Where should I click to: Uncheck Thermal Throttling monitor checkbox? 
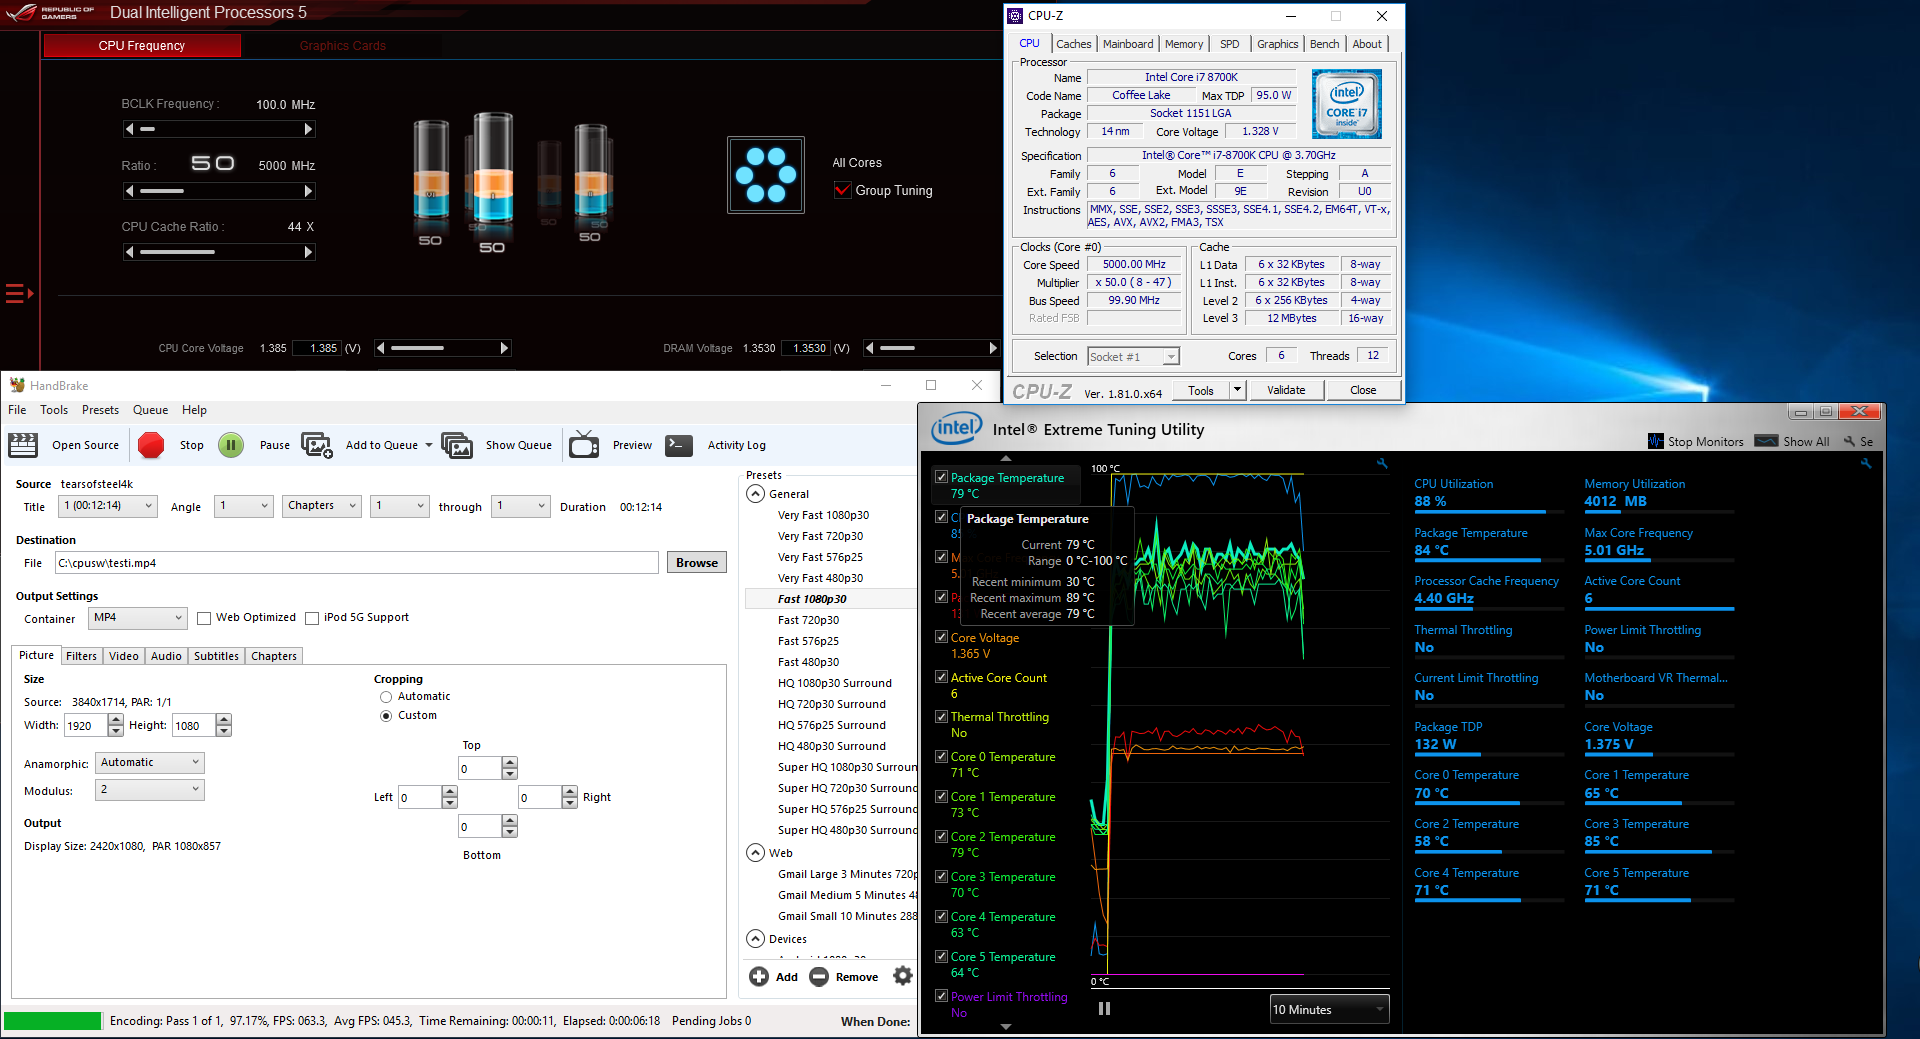(x=941, y=716)
